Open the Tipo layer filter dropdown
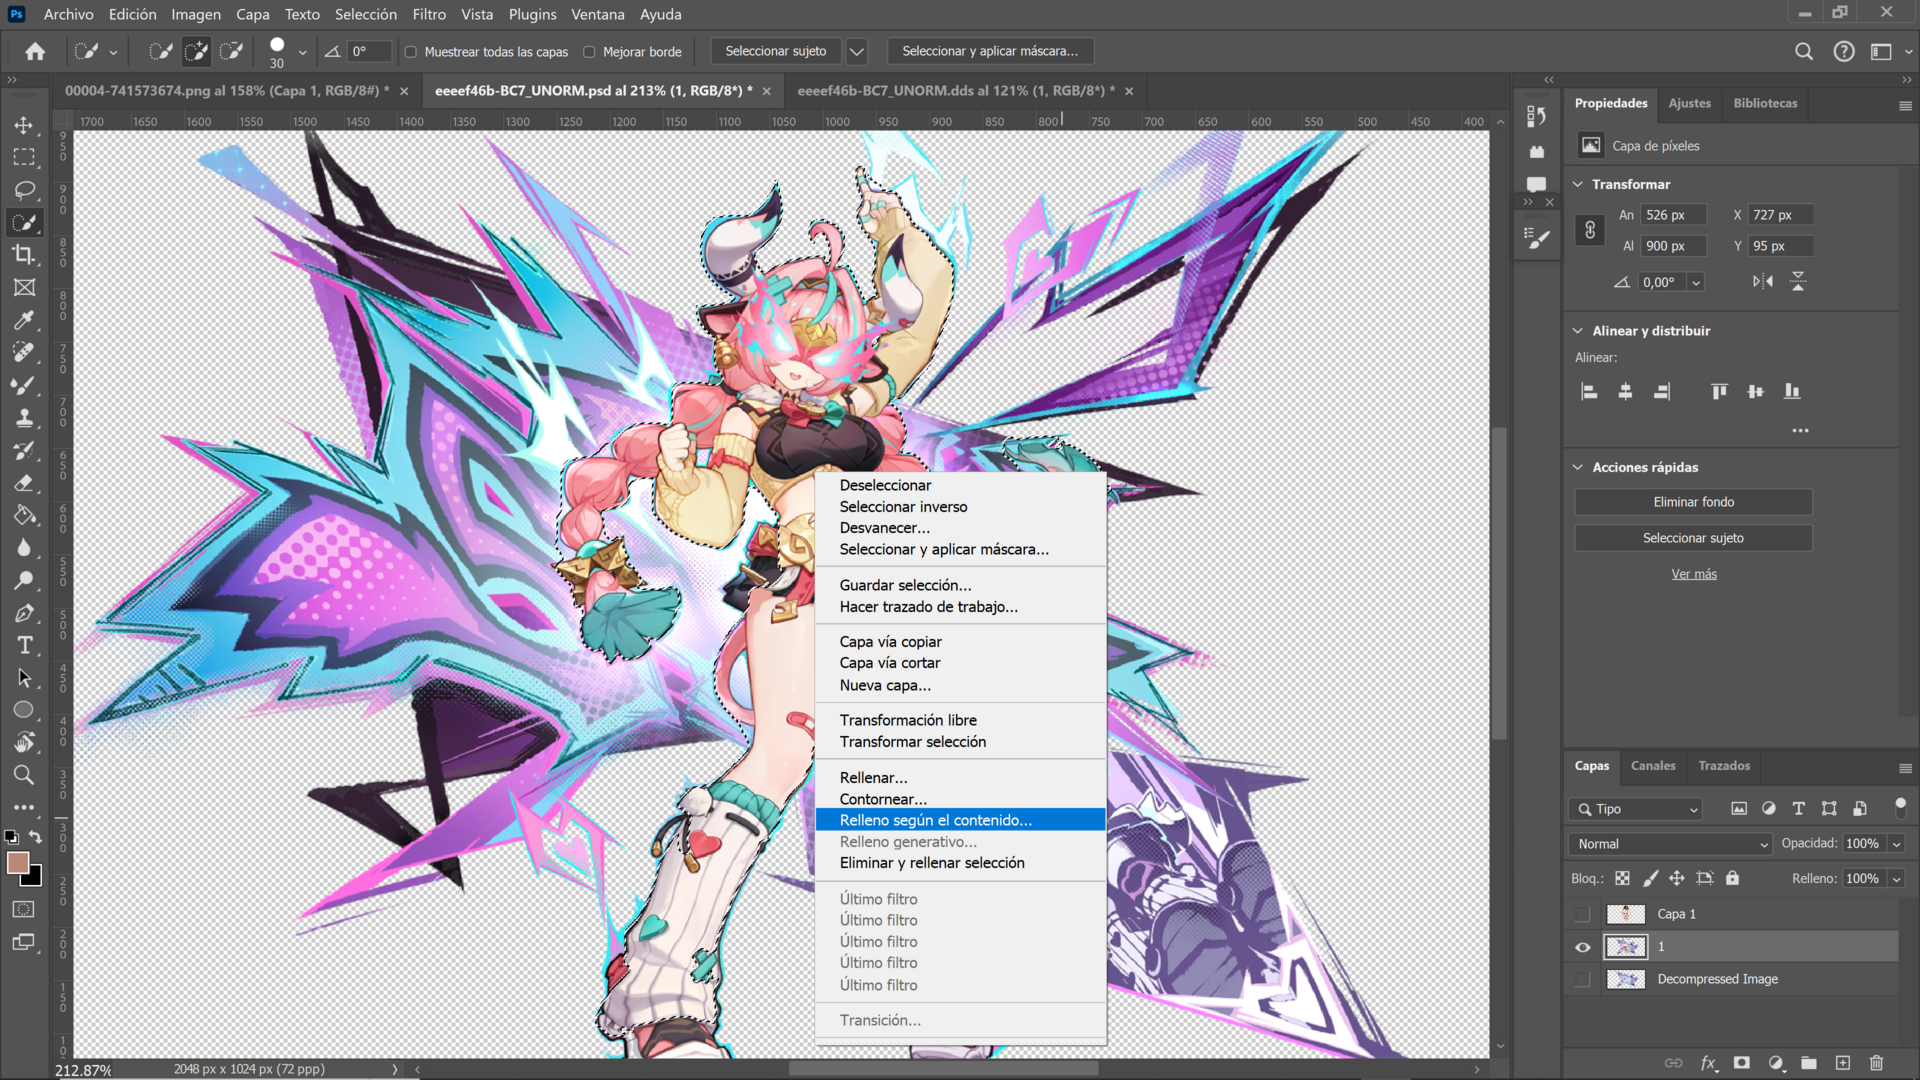The width and height of the screenshot is (1920, 1080). pyautogui.click(x=1636, y=809)
